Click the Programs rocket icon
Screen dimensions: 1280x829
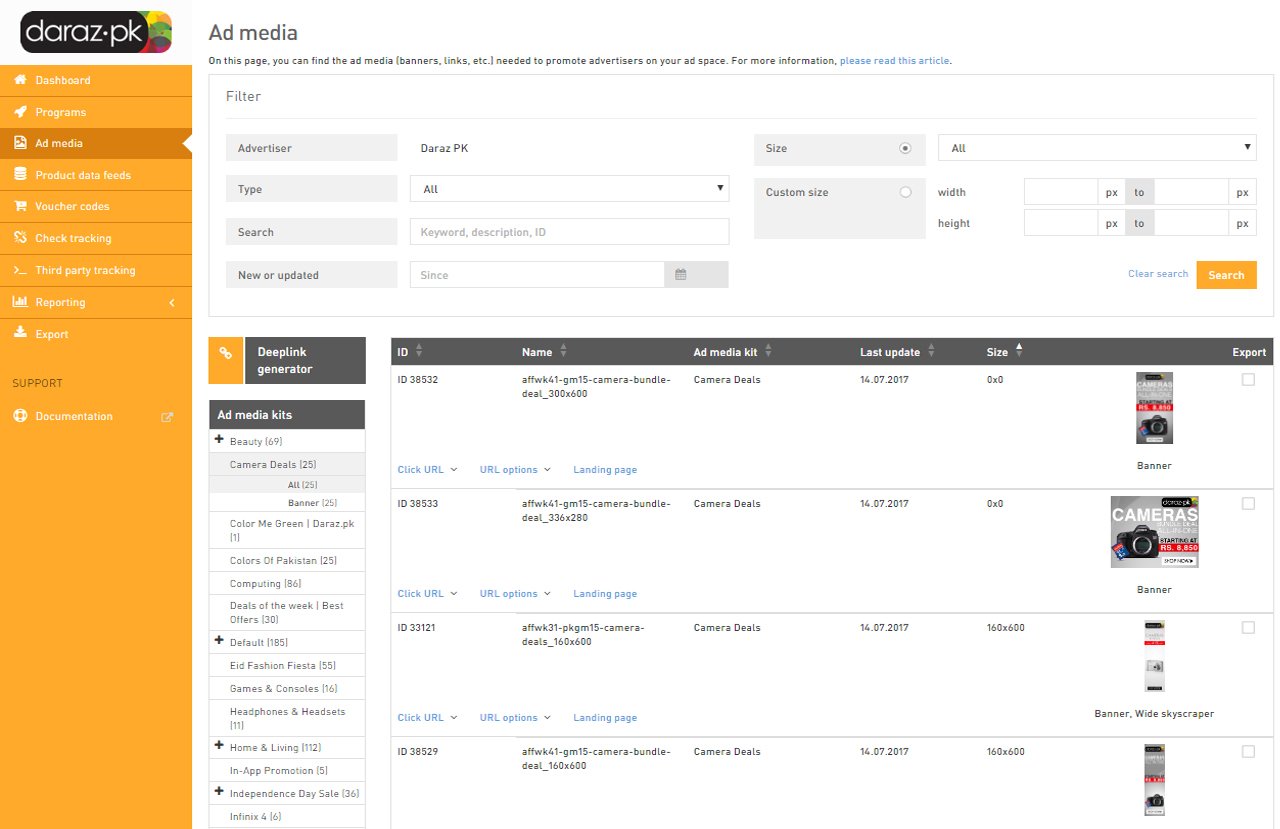pyautogui.click(x=20, y=112)
